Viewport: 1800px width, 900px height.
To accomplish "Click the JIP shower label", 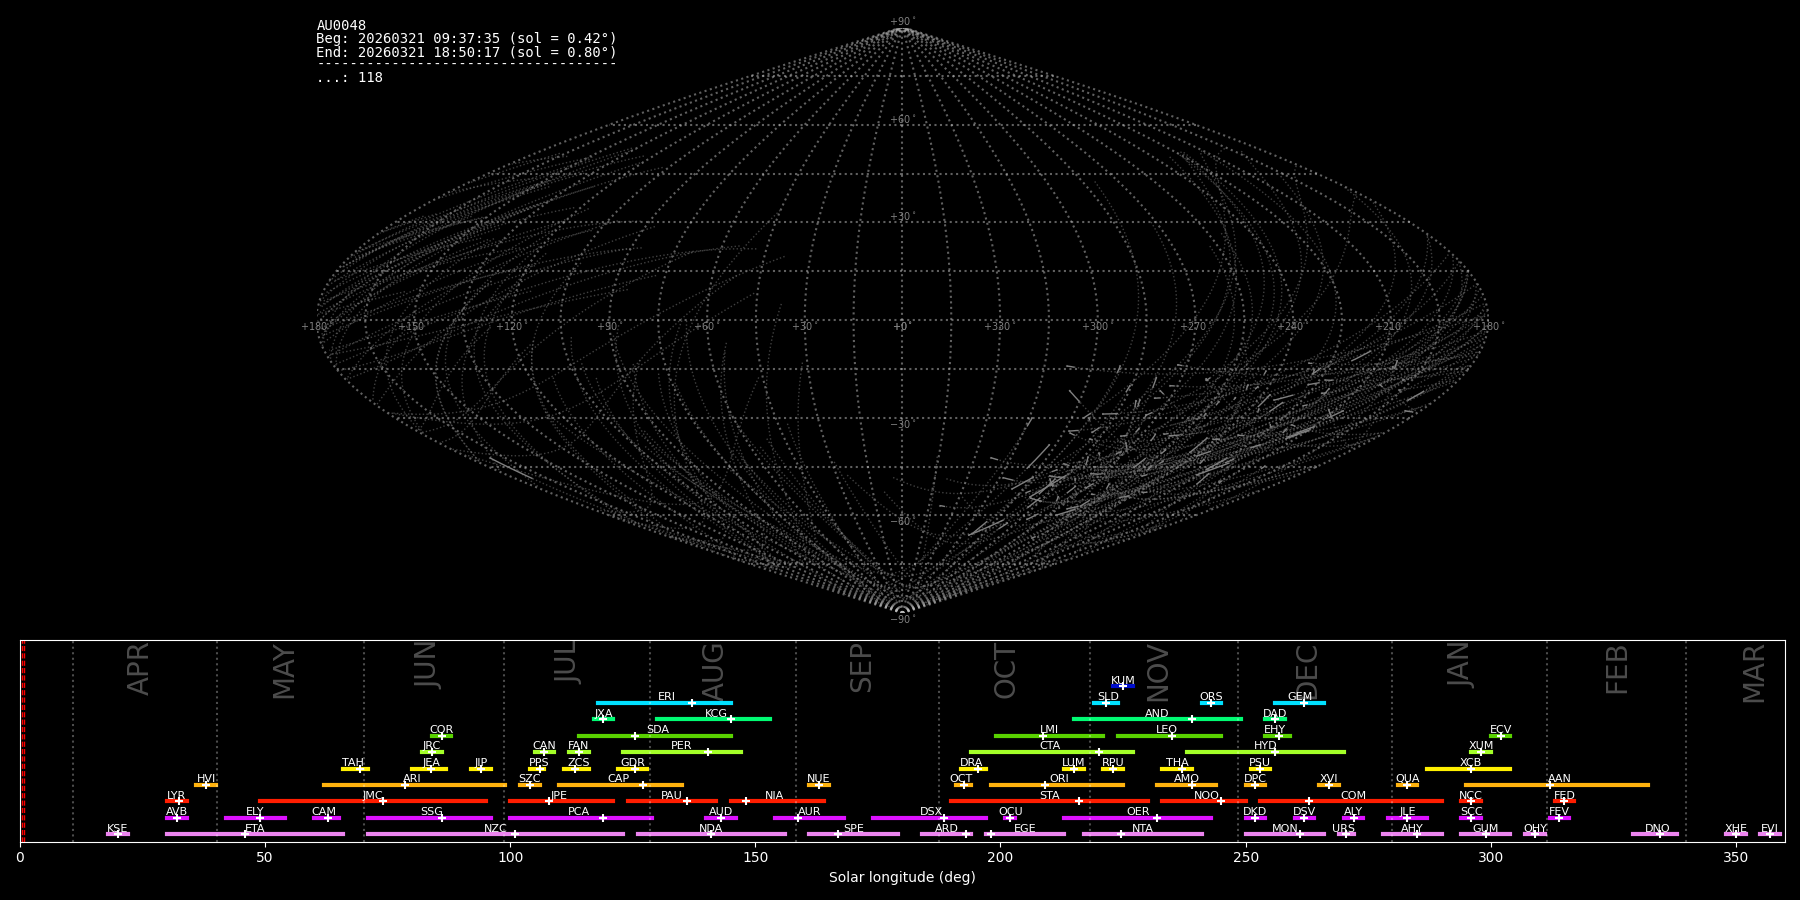I will coord(481,763).
